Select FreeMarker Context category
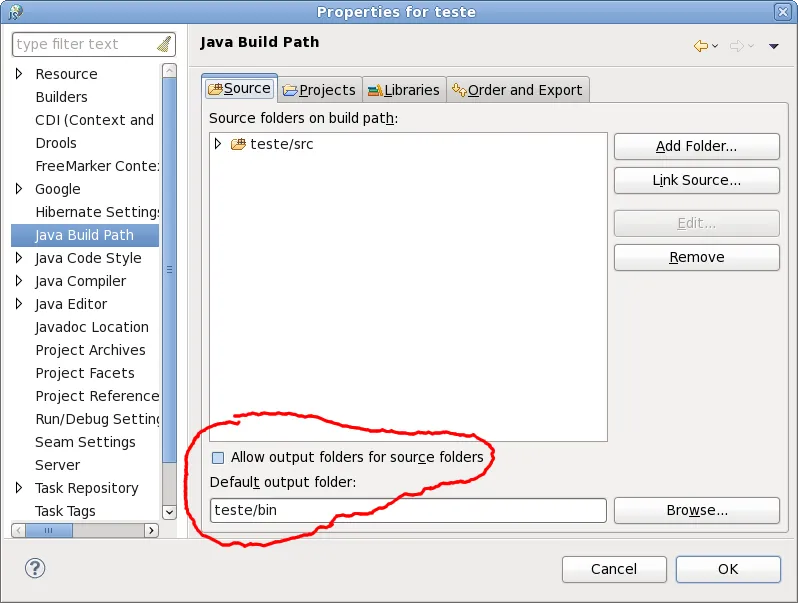 (97, 166)
